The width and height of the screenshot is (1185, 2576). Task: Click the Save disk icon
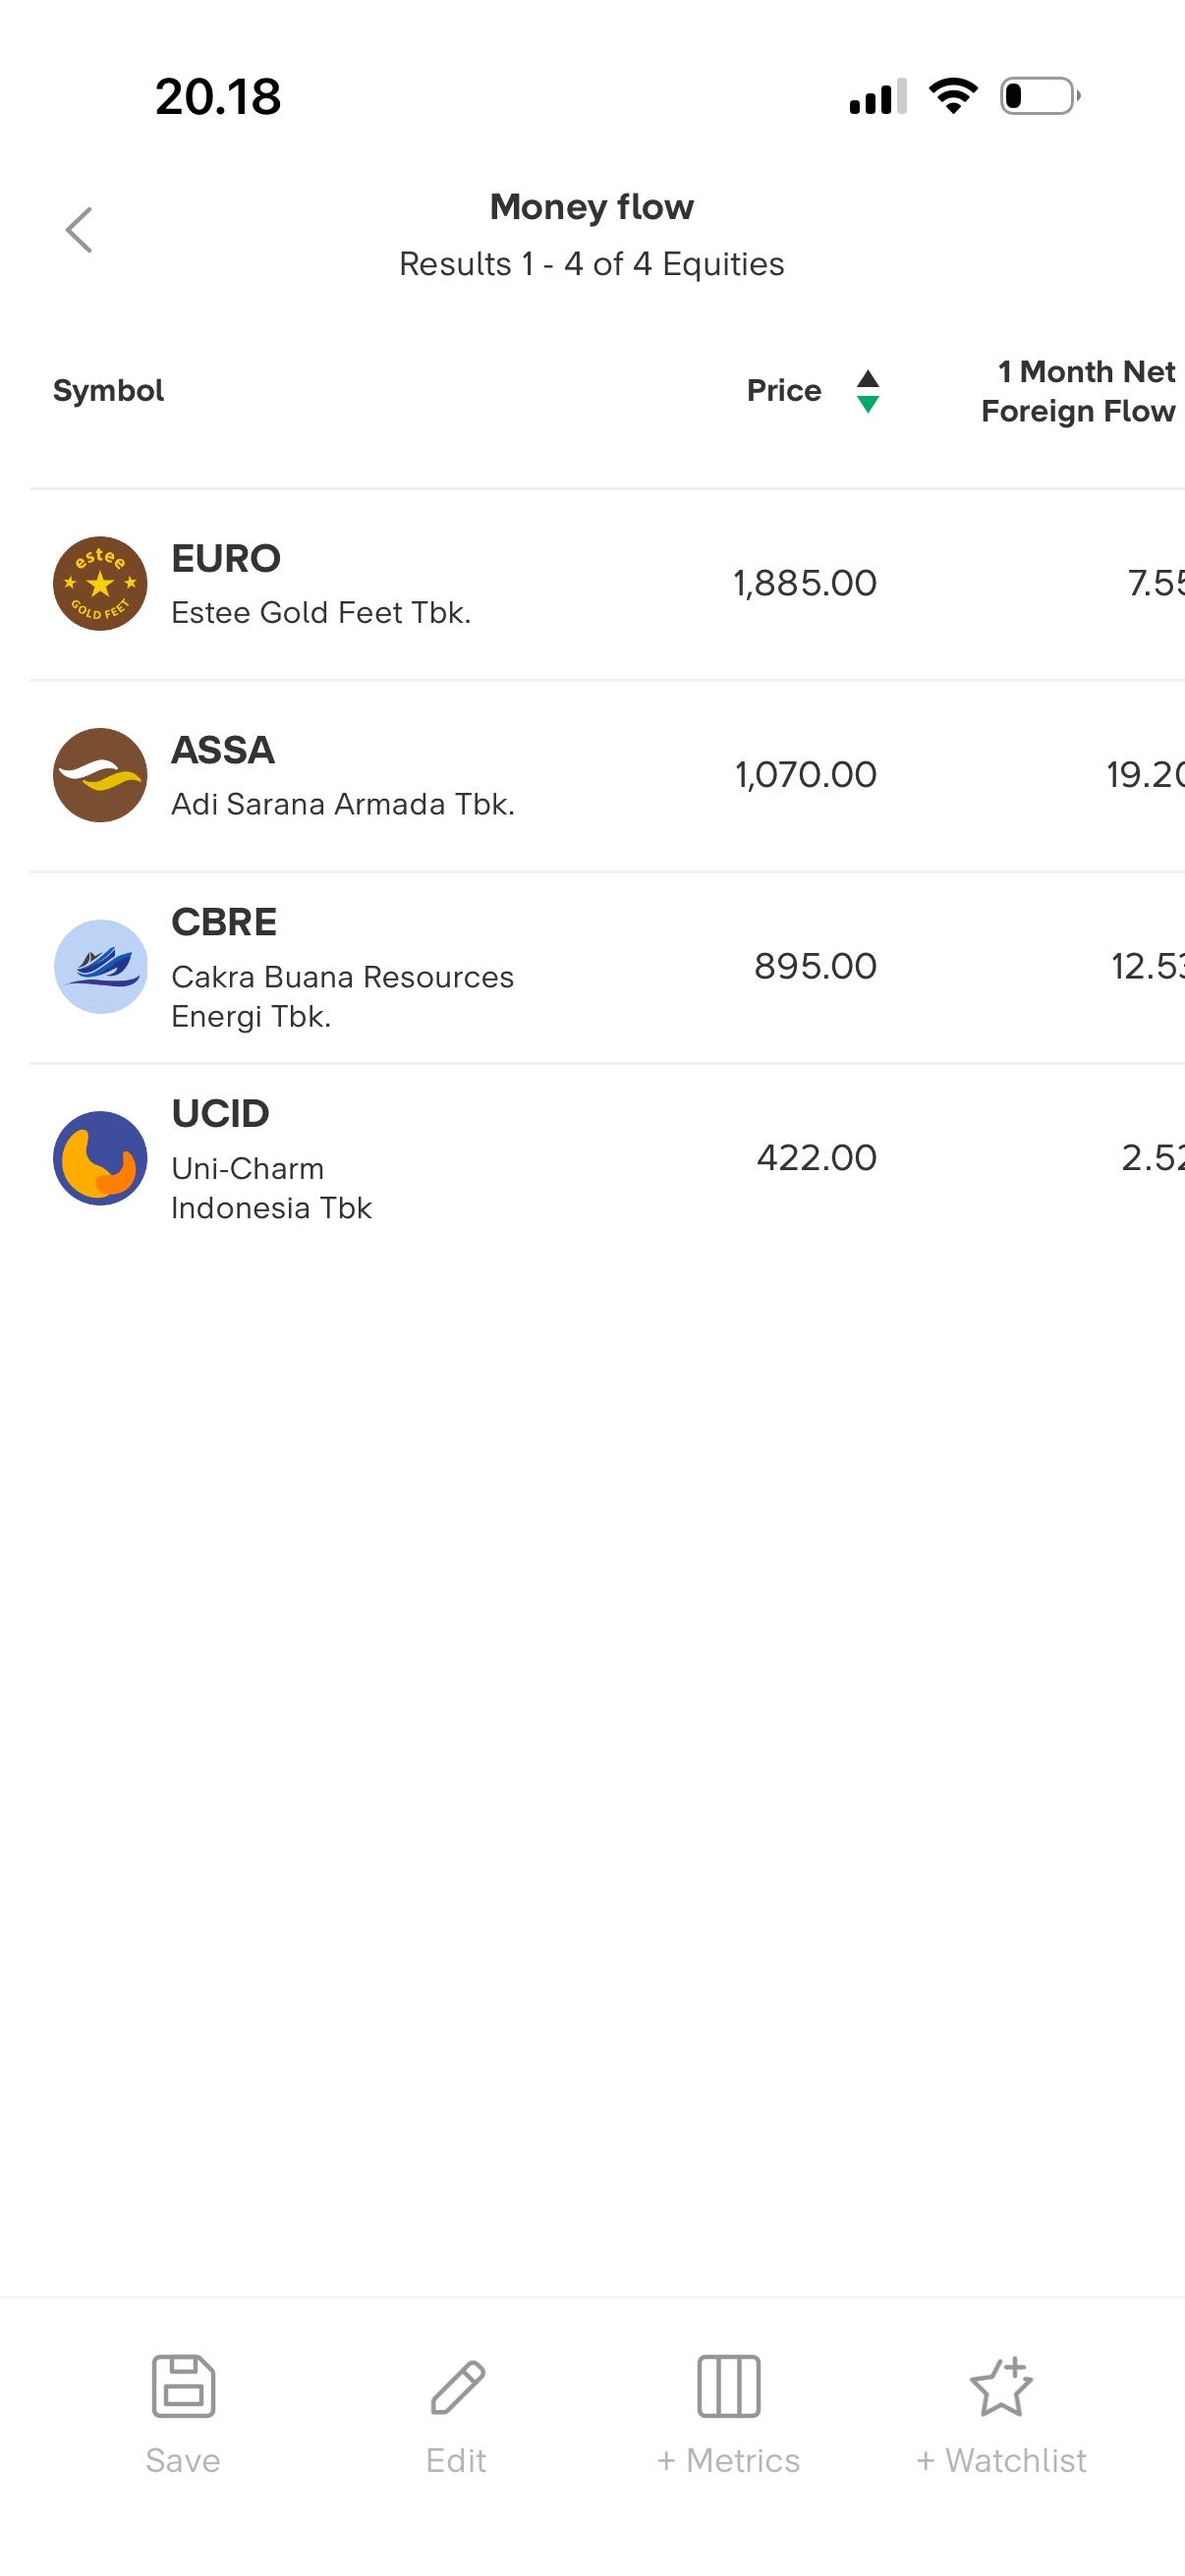(183, 2386)
